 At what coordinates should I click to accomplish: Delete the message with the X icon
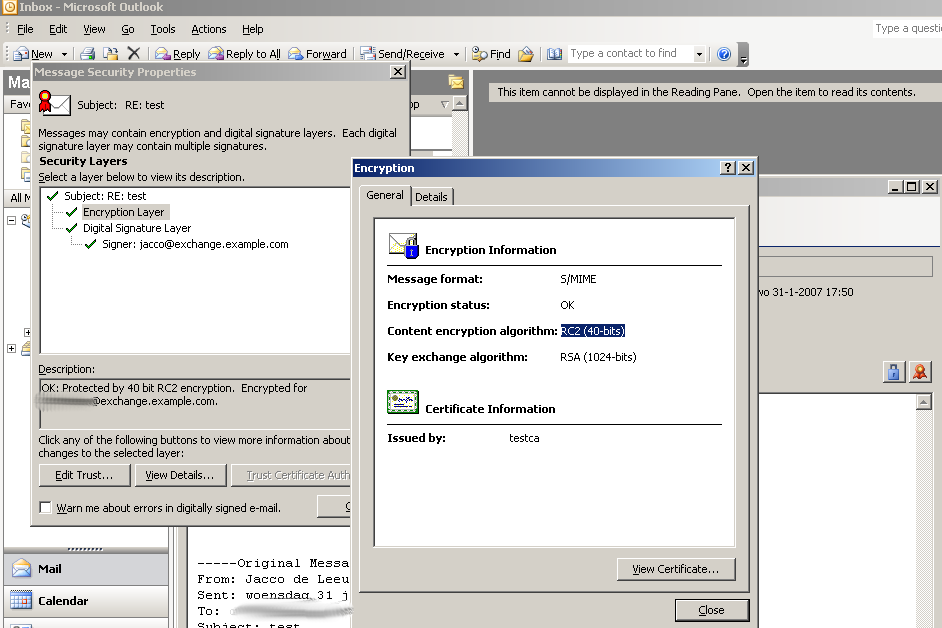133,54
